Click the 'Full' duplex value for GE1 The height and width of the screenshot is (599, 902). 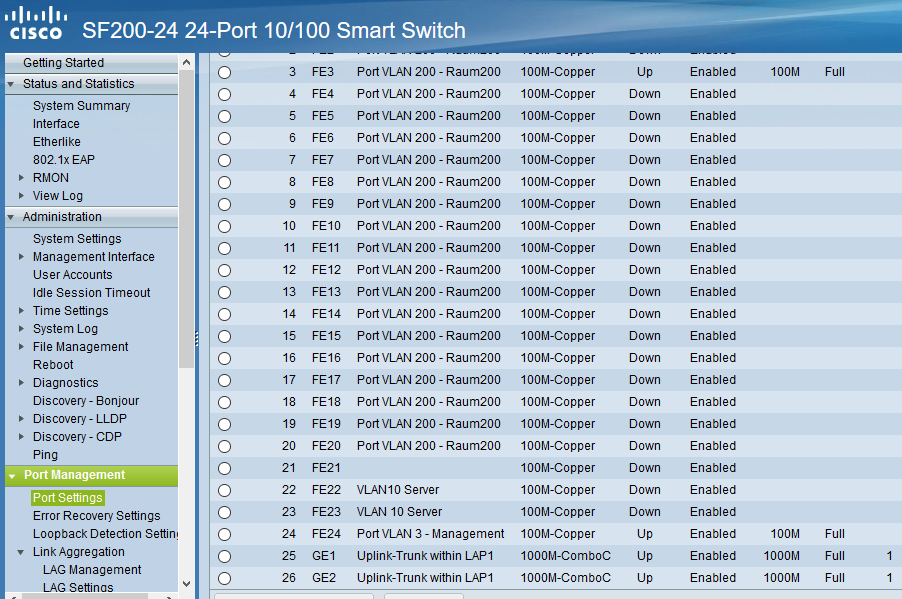pos(834,556)
